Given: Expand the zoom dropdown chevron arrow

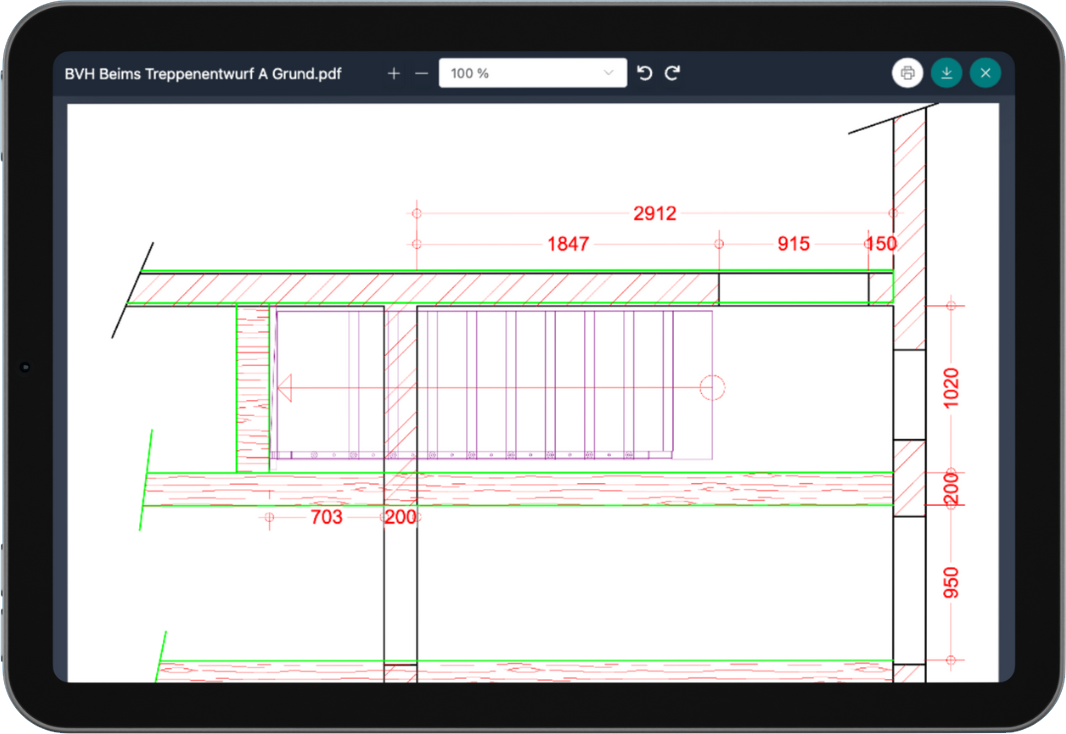Looking at the screenshot, I should point(609,73).
